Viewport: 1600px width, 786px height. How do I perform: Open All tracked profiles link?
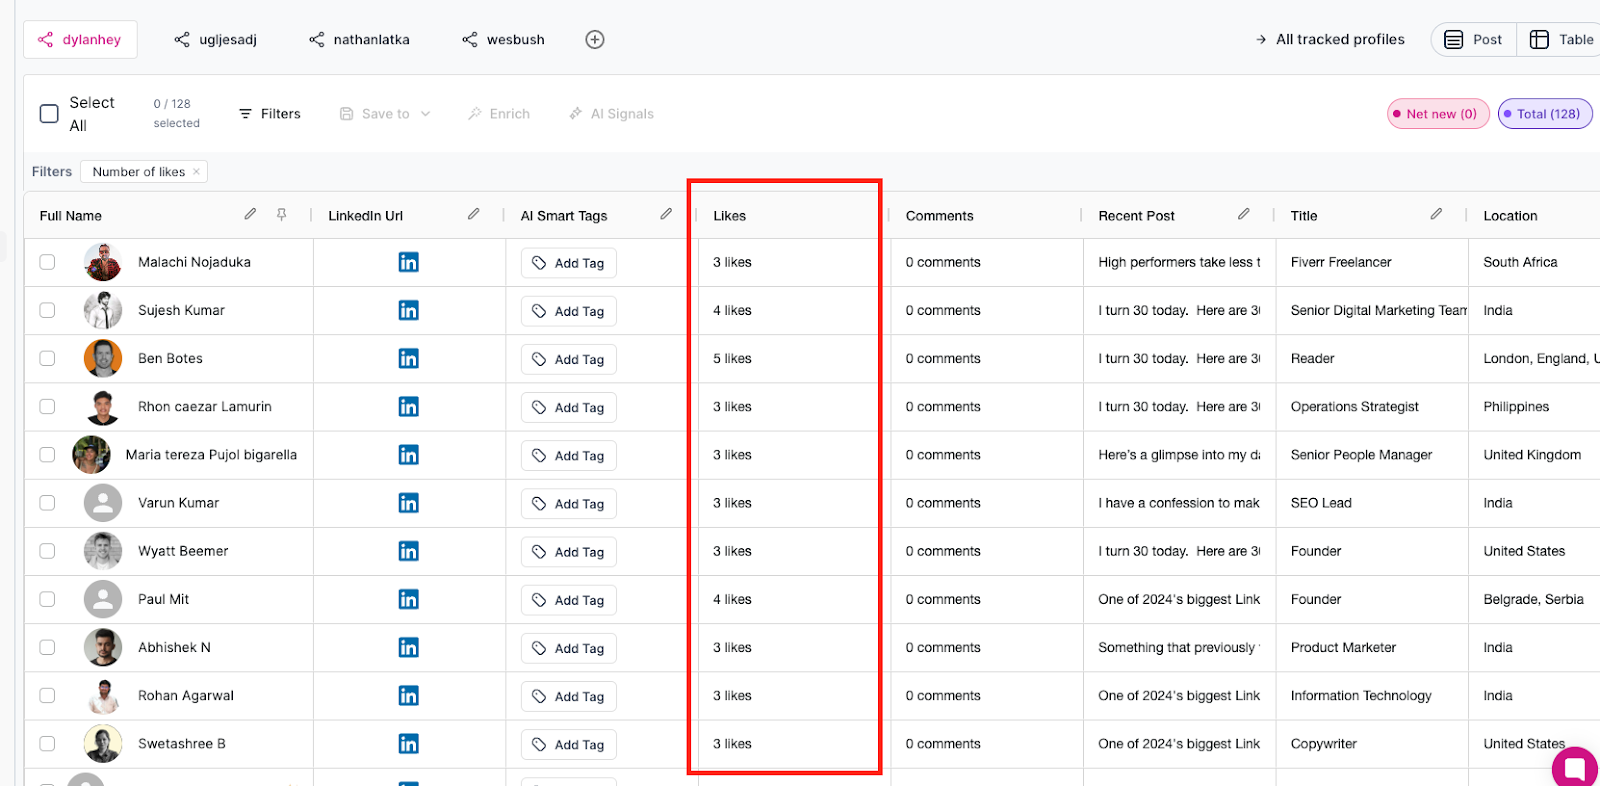(x=1330, y=40)
